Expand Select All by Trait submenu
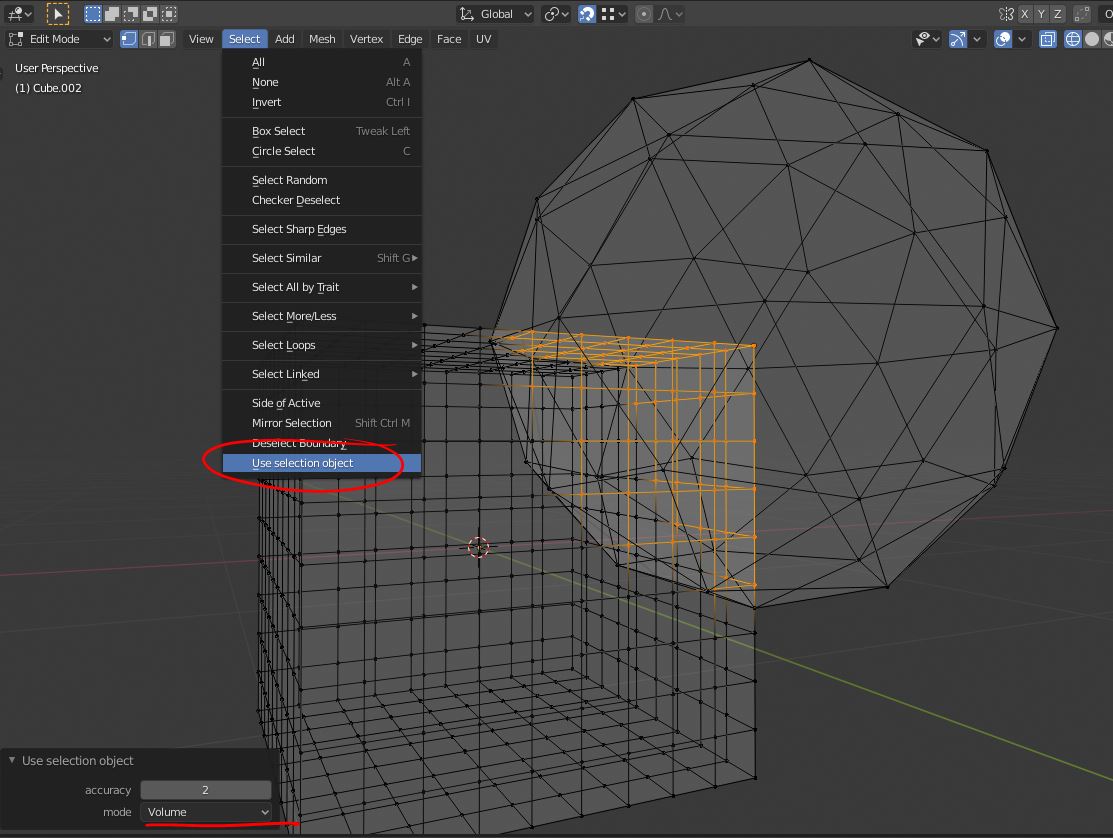This screenshot has height=838, width=1113. point(322,287)
